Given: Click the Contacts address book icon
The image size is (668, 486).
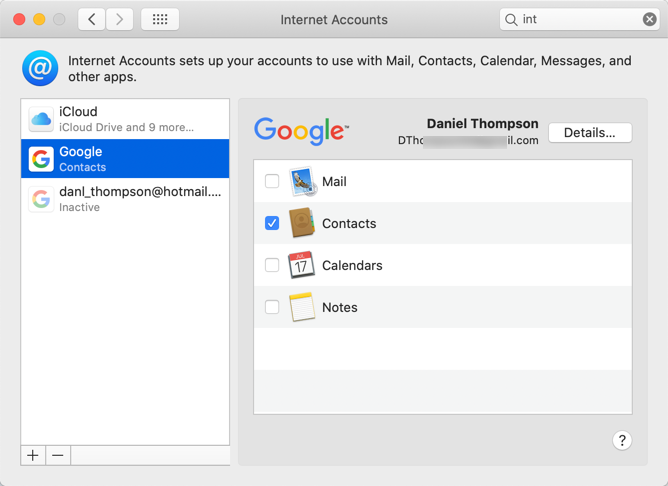Looking at the screenshot, I should [x=302, y=222].
